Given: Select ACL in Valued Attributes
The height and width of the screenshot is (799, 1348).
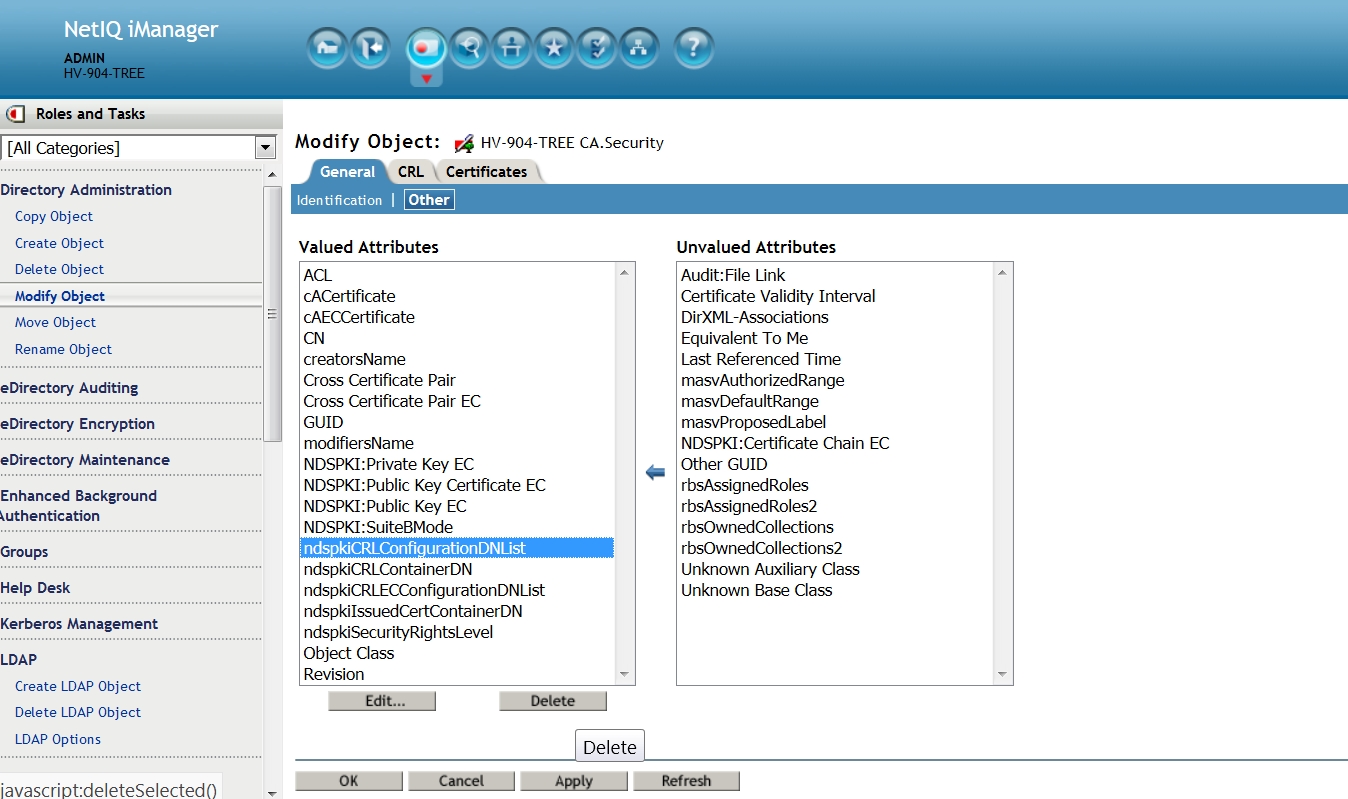Looking at the screenshot, I should tap(457, 275).
